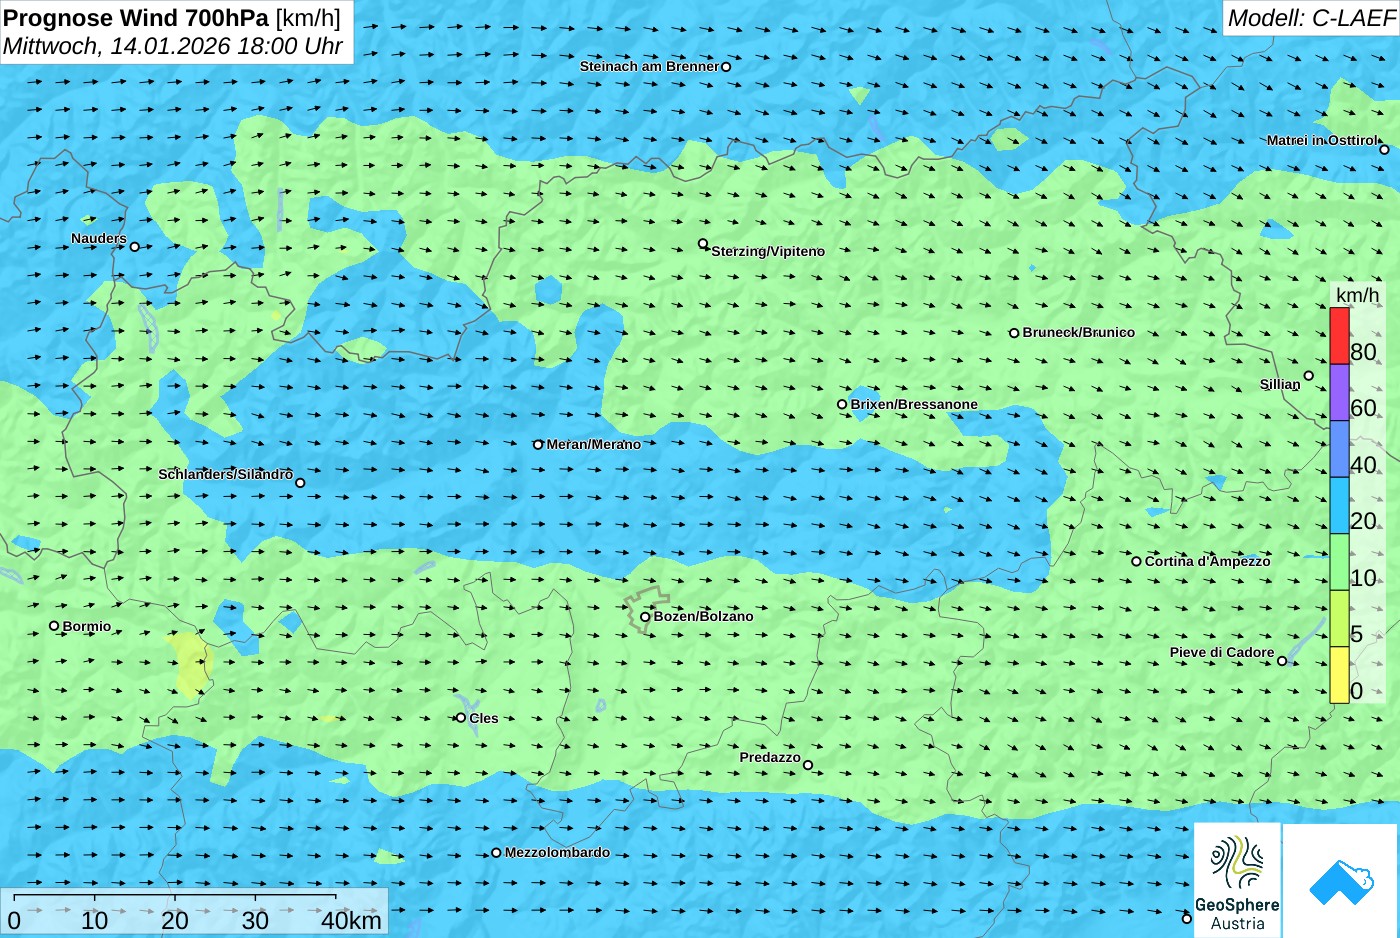Click the 'Schlanders/Silandro' label text
The image size is (1400, 938).
click(226, 474)
